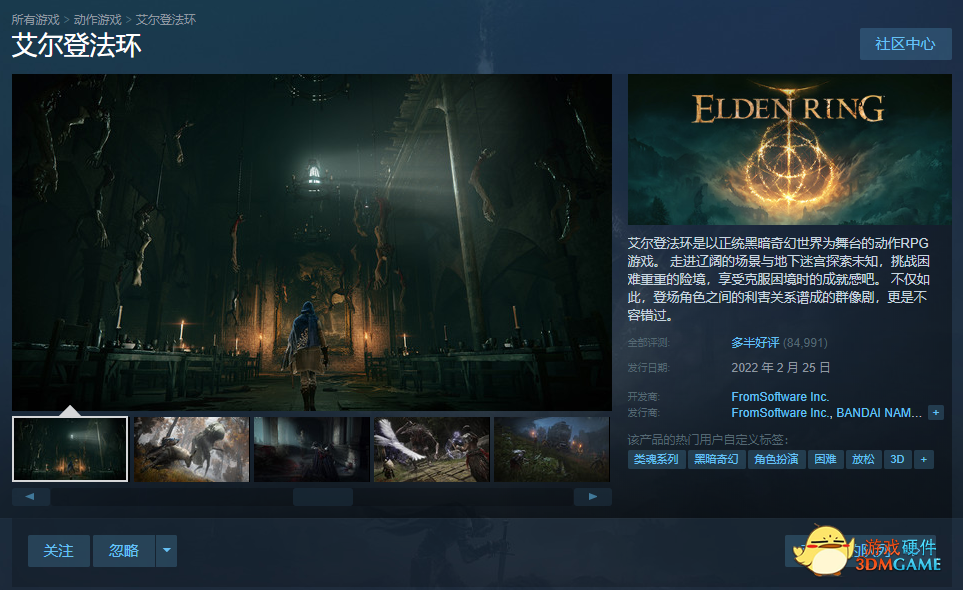Follow the game with 关注 button

[x=59, y=551]
